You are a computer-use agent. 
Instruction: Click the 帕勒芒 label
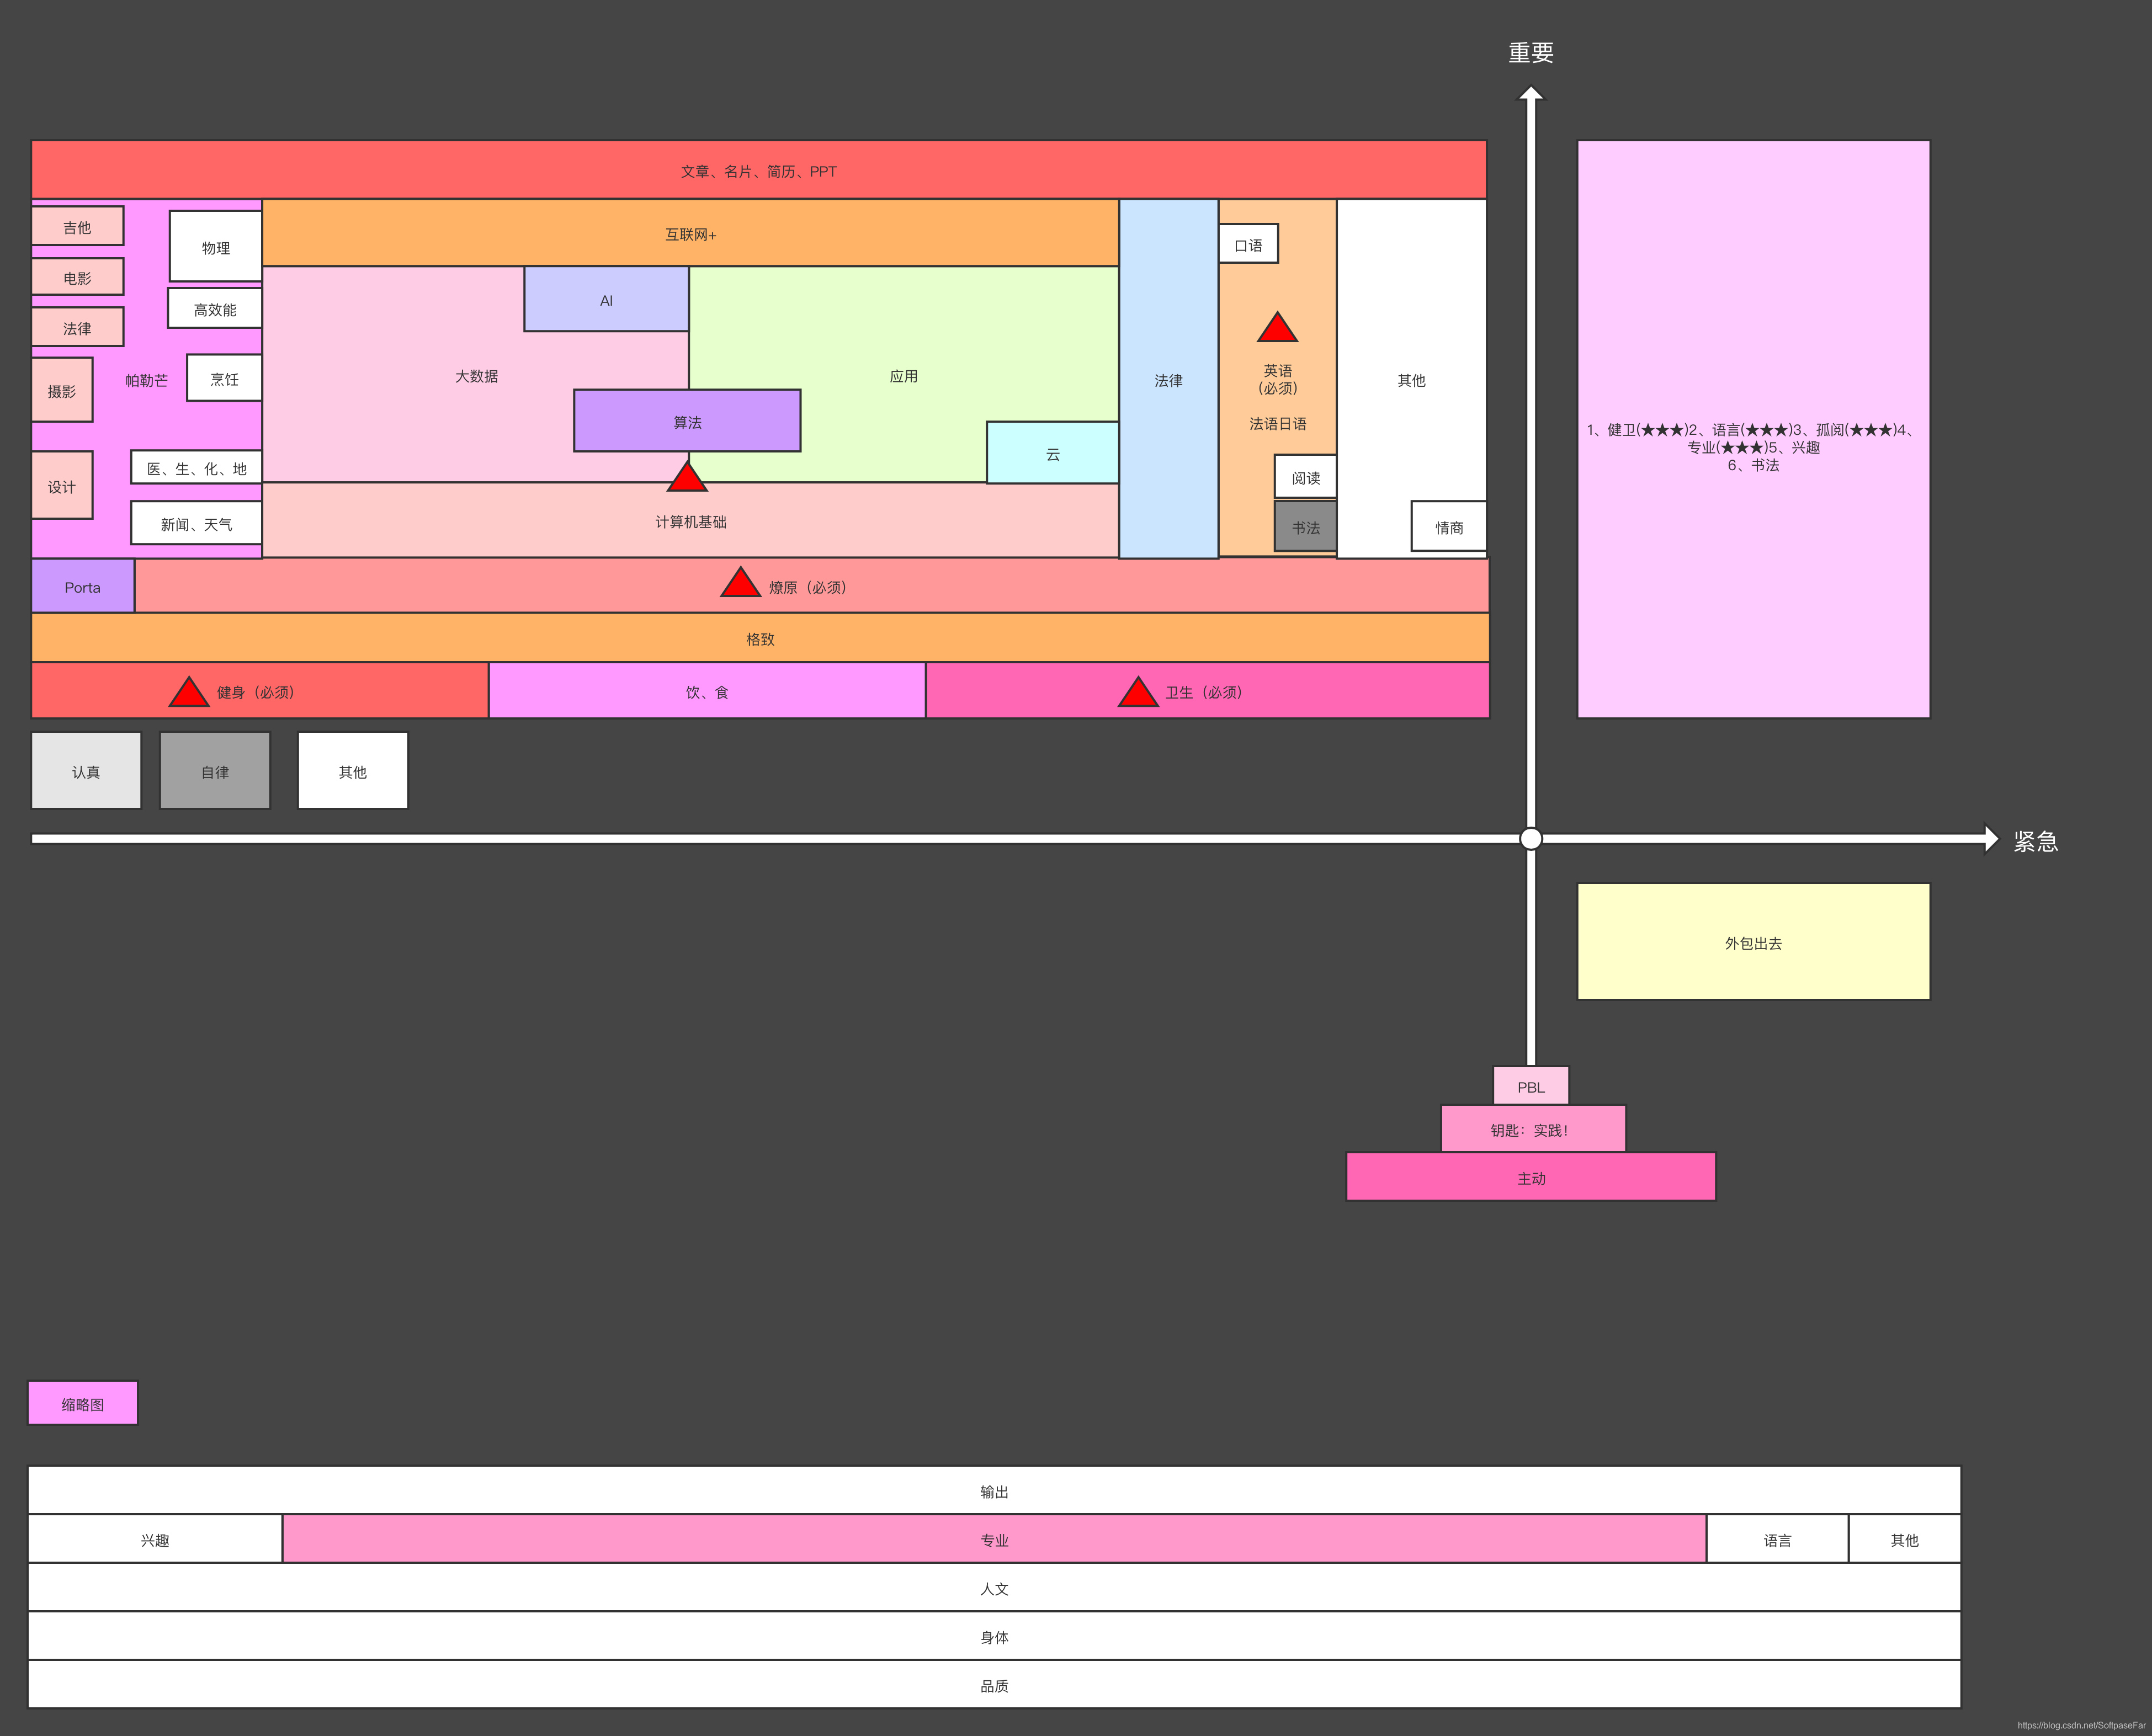pos(146,380)
